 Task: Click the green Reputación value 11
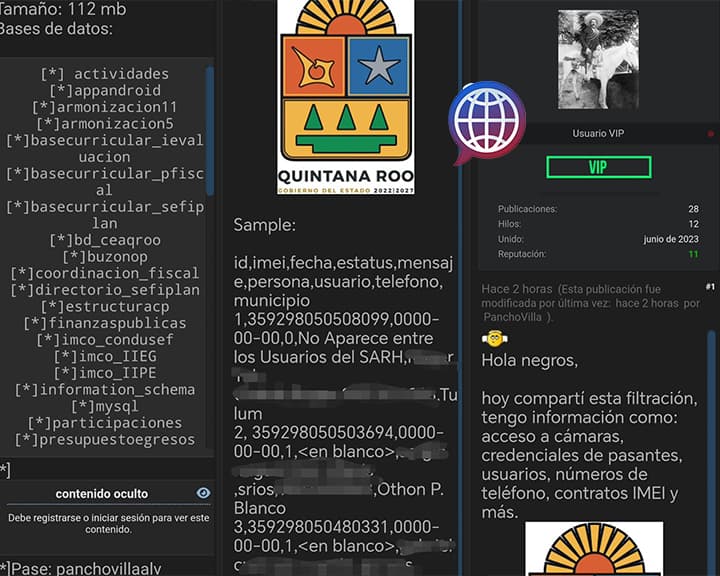[x=693, y=254]
